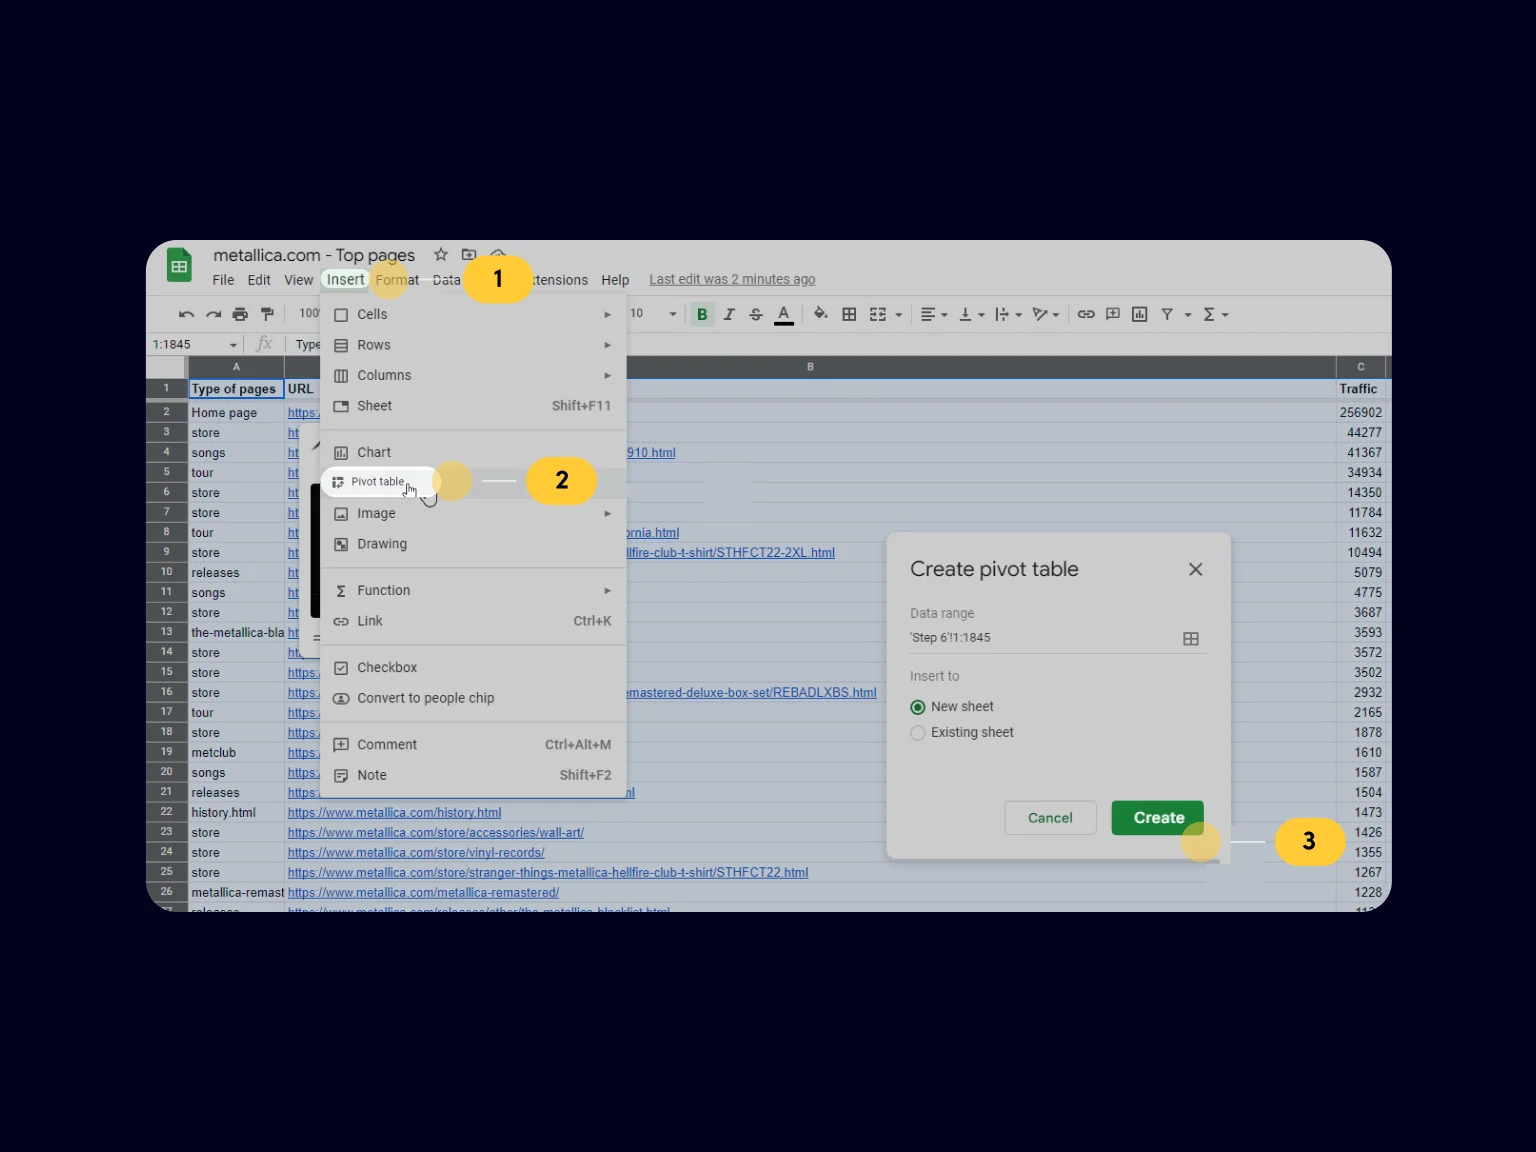Toggle bold formatting

pos(702,314)
